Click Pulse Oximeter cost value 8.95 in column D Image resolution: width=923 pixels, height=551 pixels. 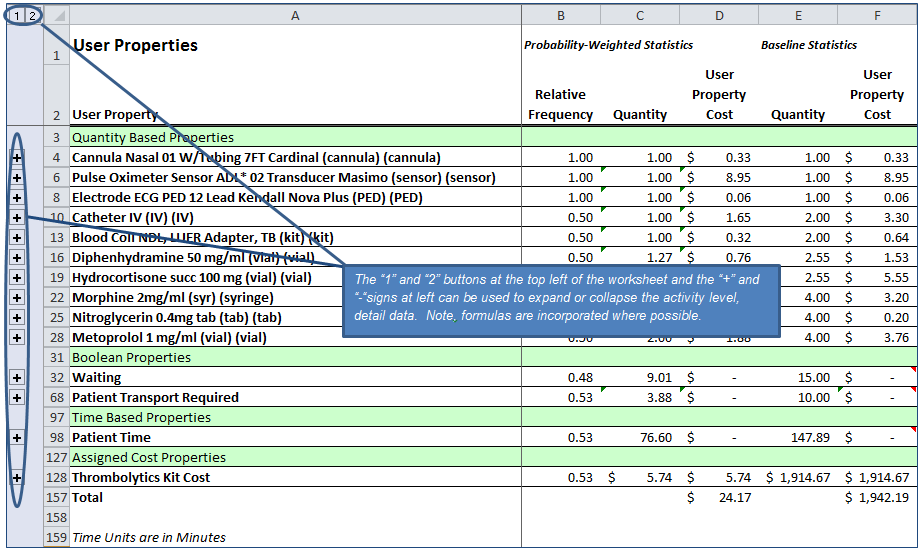738,178
